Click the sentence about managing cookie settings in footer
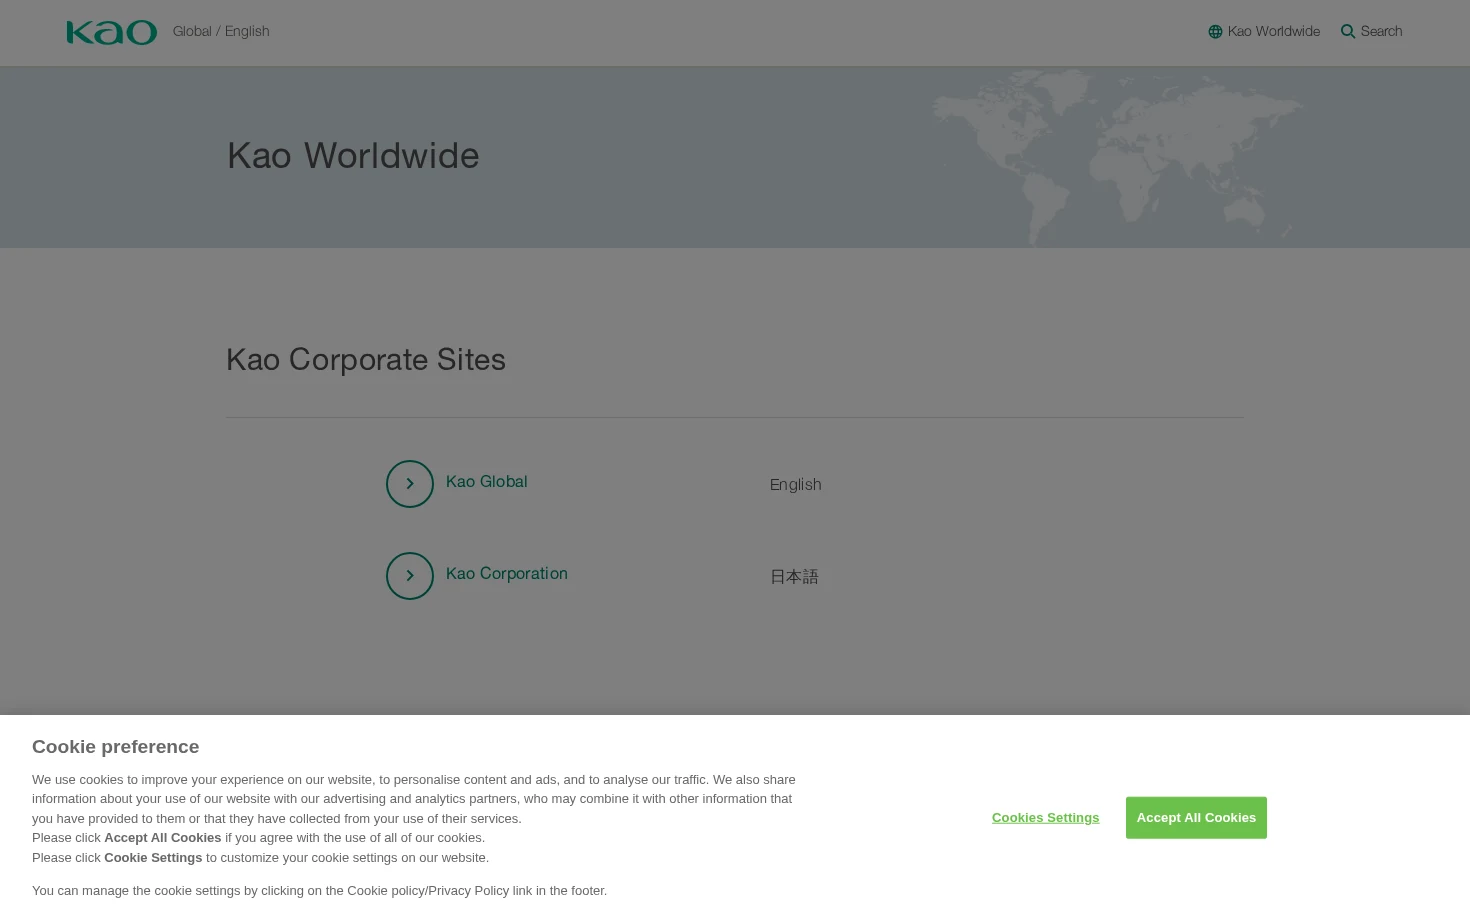The width and height of the screenshot is (1470, 923). tap(319, 891)
